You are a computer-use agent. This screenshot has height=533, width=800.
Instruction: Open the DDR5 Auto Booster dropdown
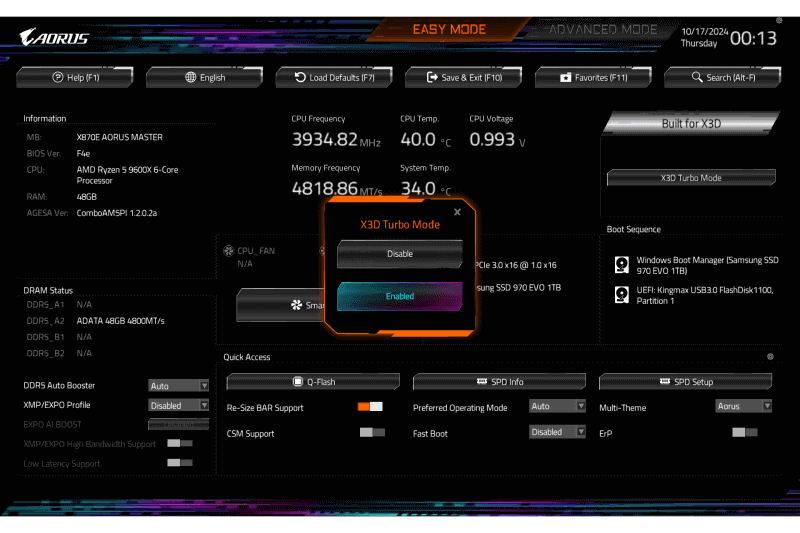(x=179, y=386)
